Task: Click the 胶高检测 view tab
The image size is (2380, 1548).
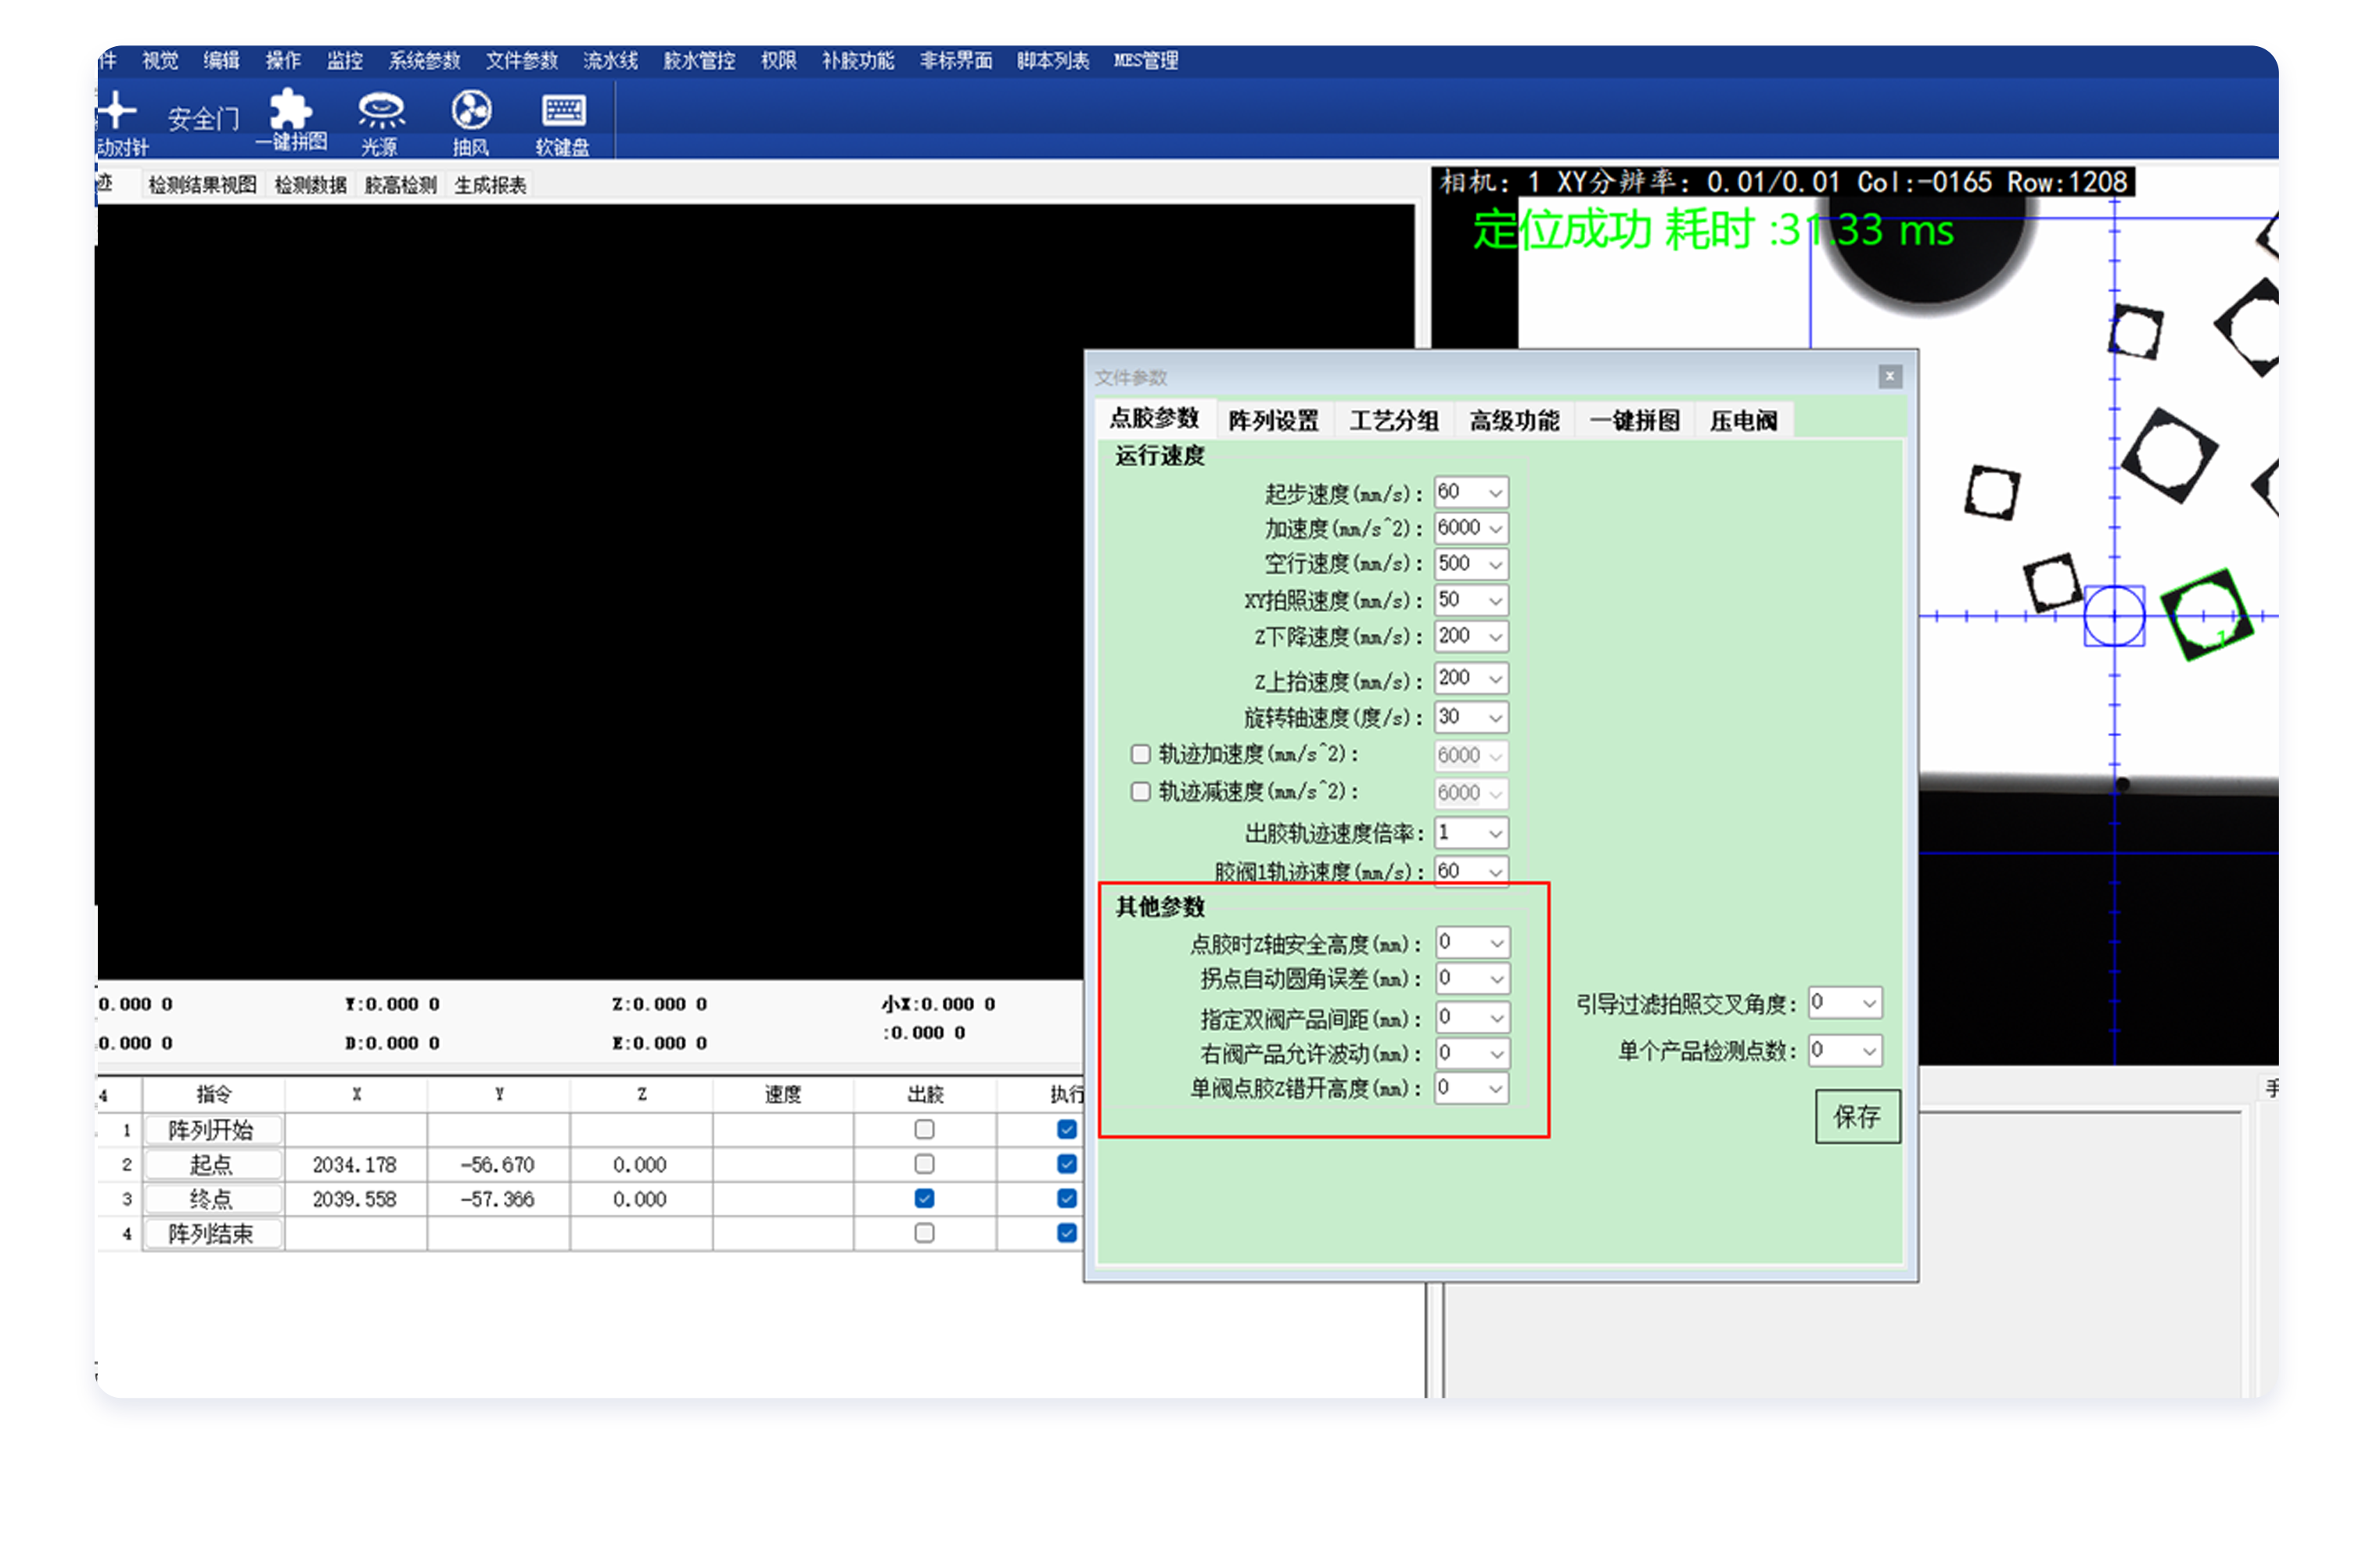Action: pos(400,185)
